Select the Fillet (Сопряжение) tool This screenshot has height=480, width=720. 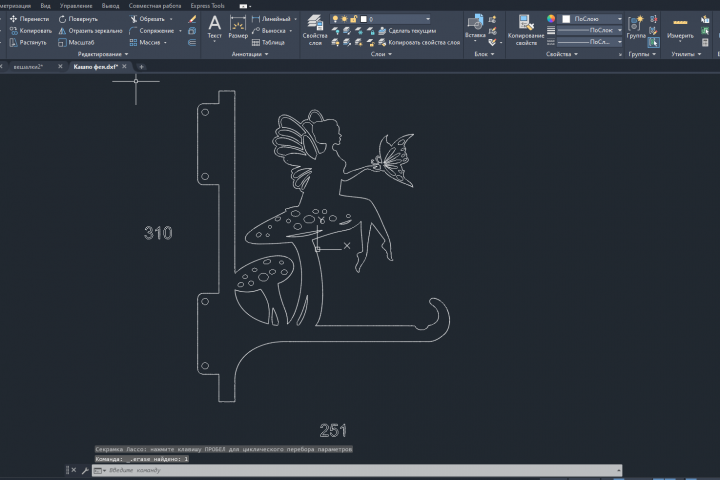point(152,31)
